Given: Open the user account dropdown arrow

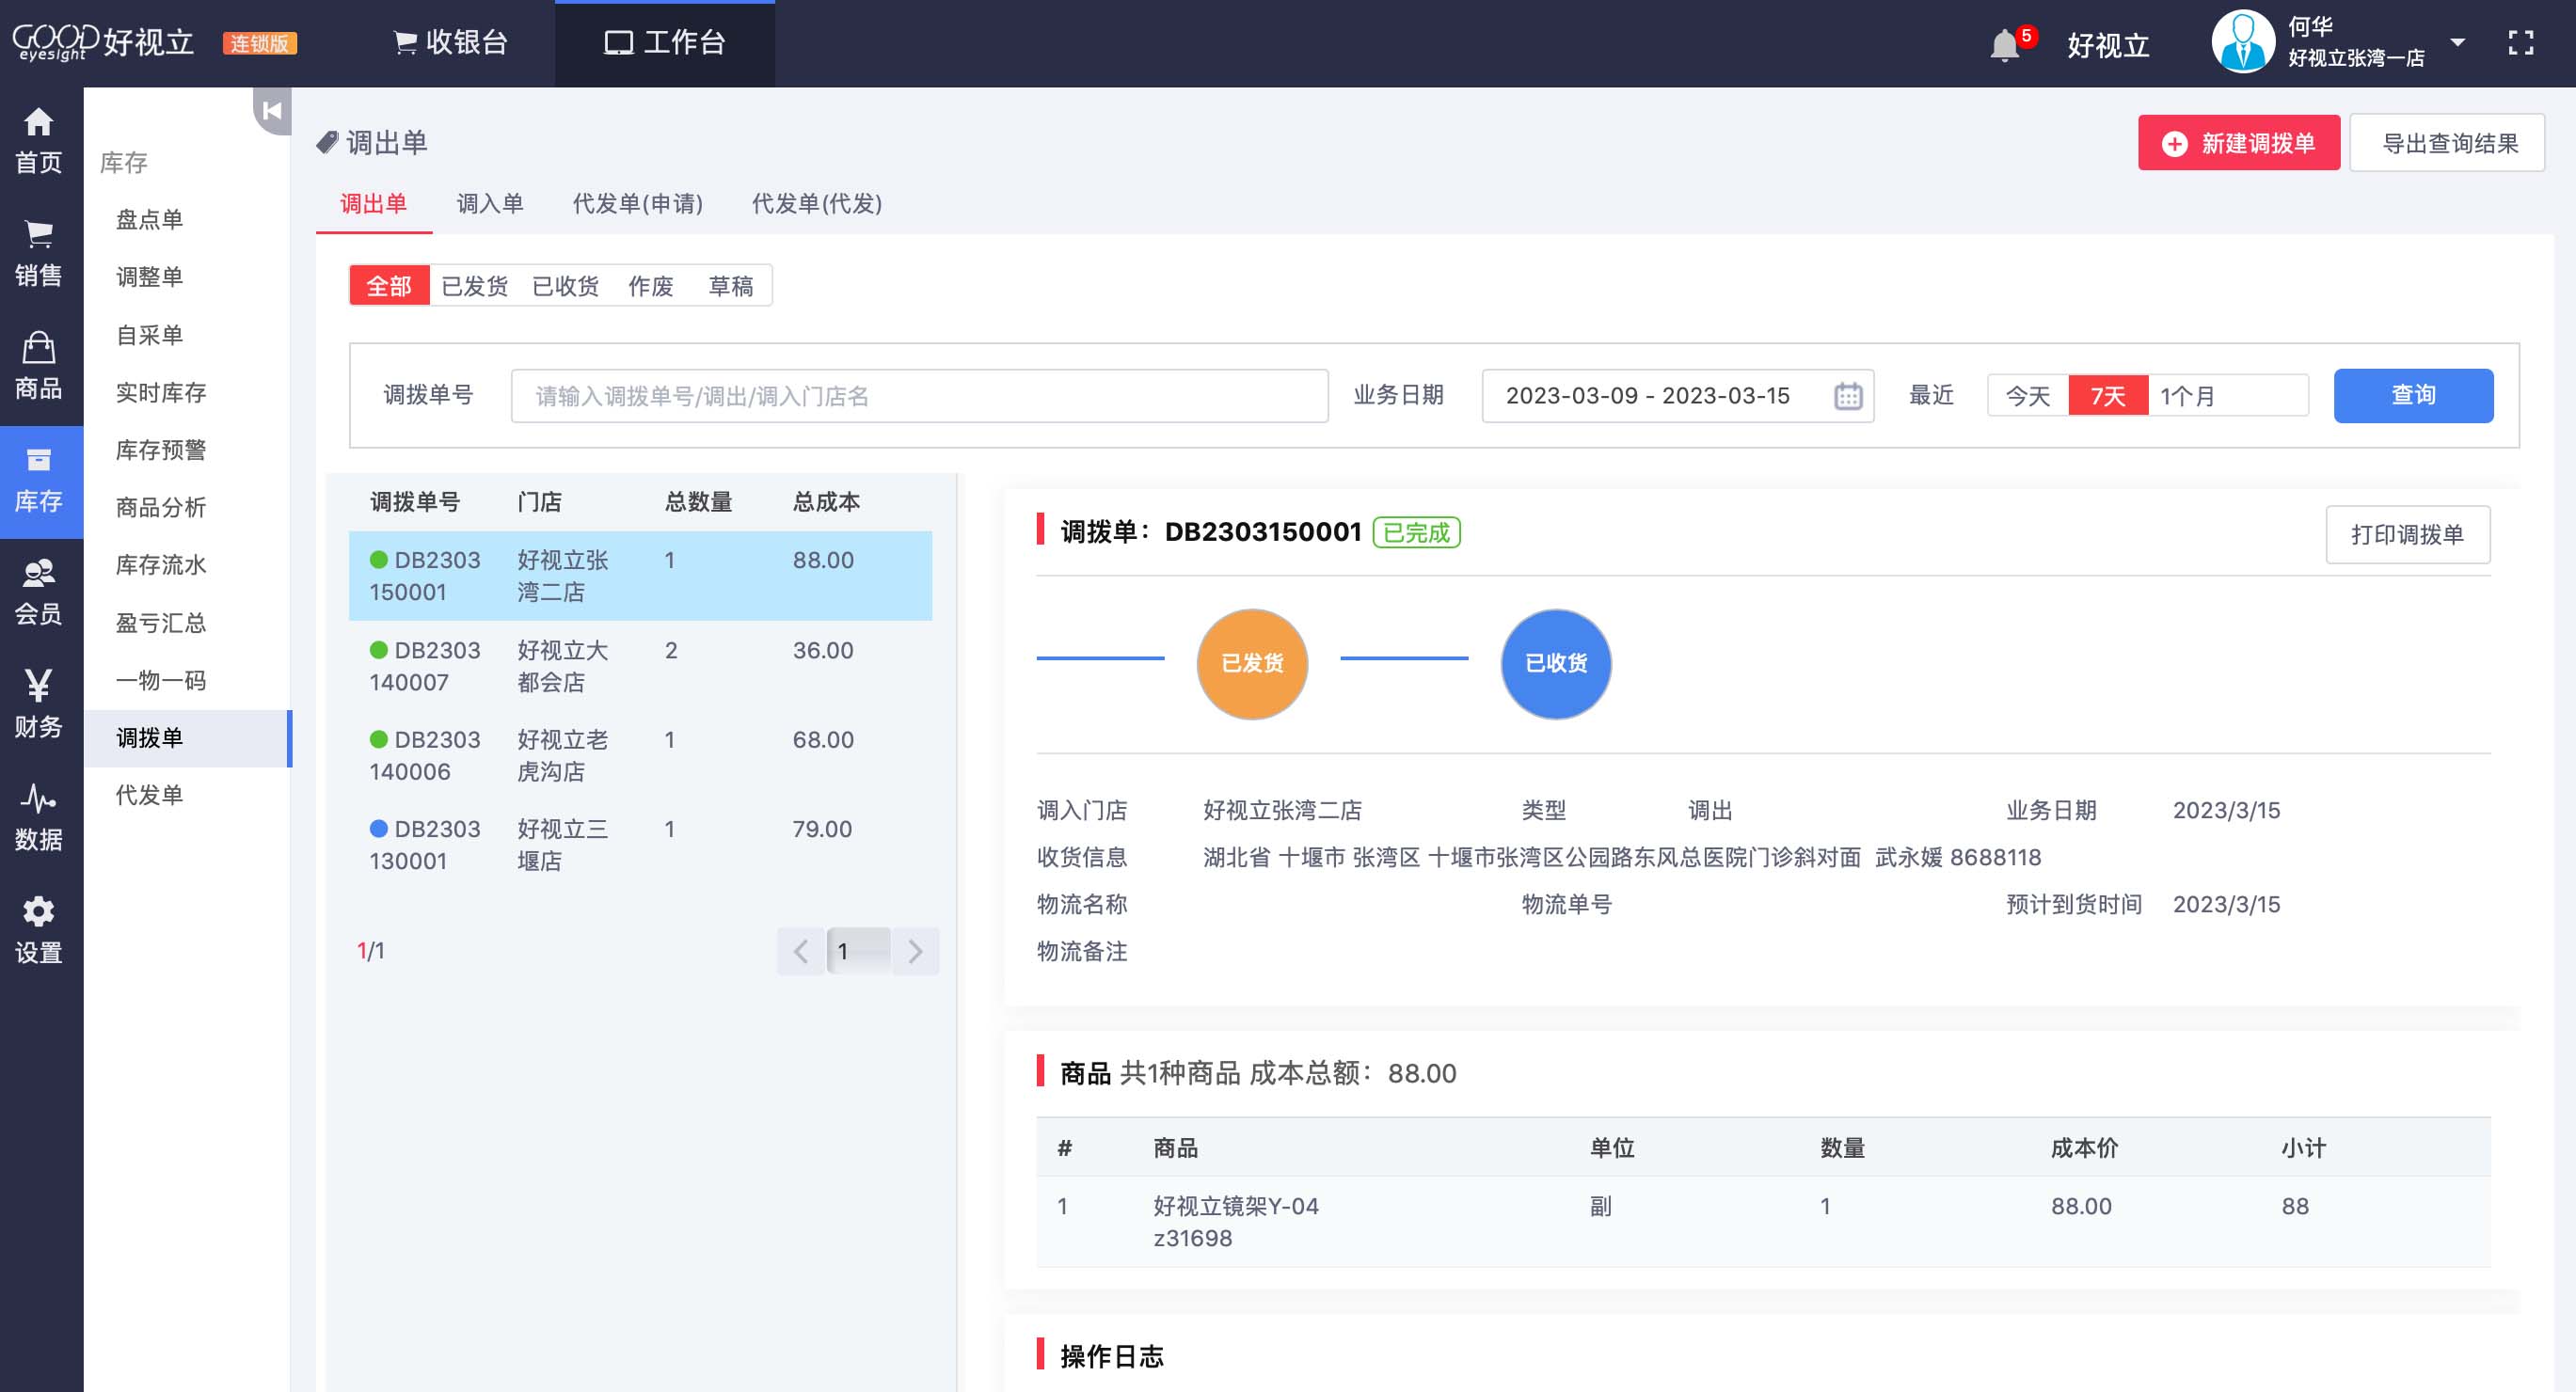Looking at the screenshot, I should [2457, 43].
